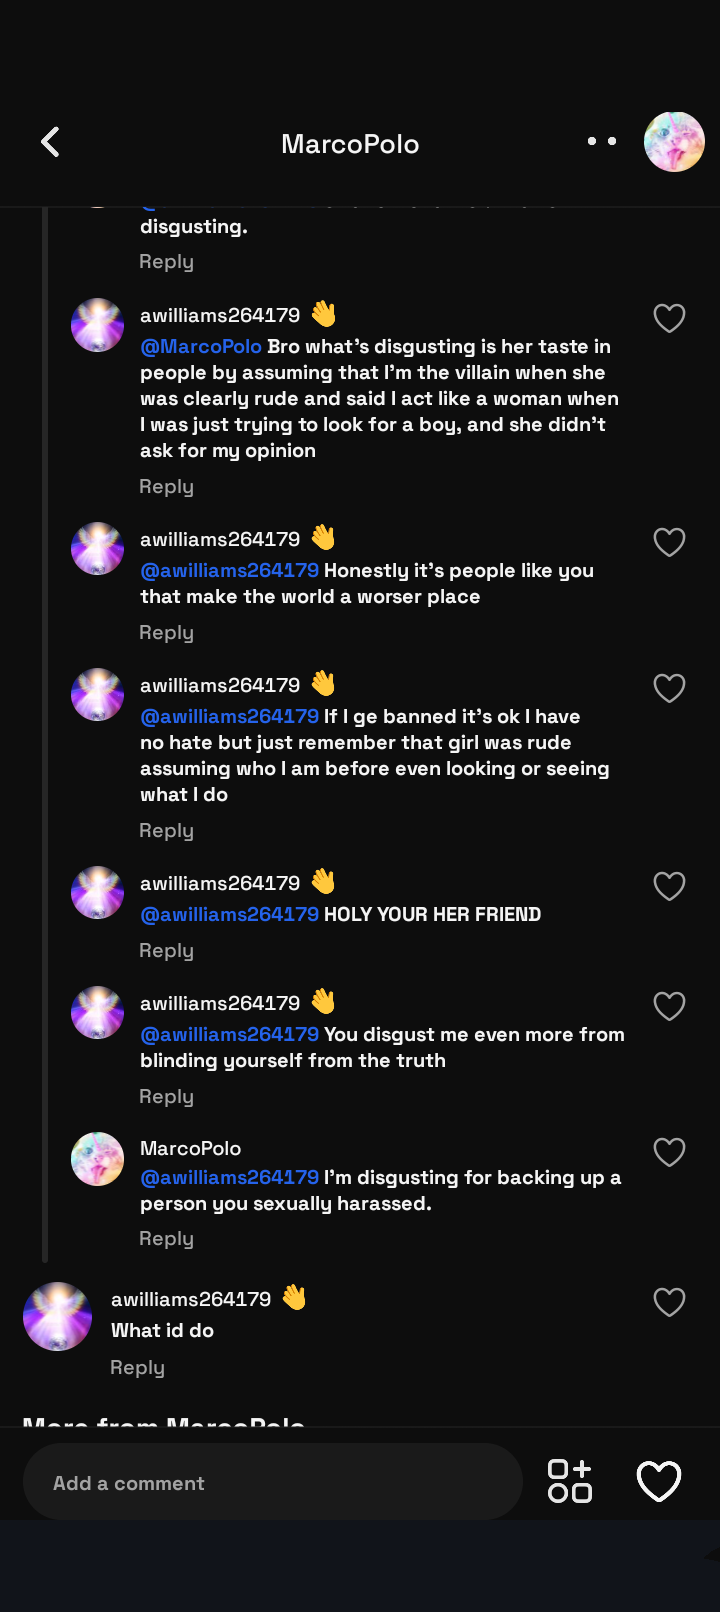Image resolution: width=720 pixels, height=1612 pixels.
Task: Go back using the top-left arrow
Action: [x=51, y=142]
